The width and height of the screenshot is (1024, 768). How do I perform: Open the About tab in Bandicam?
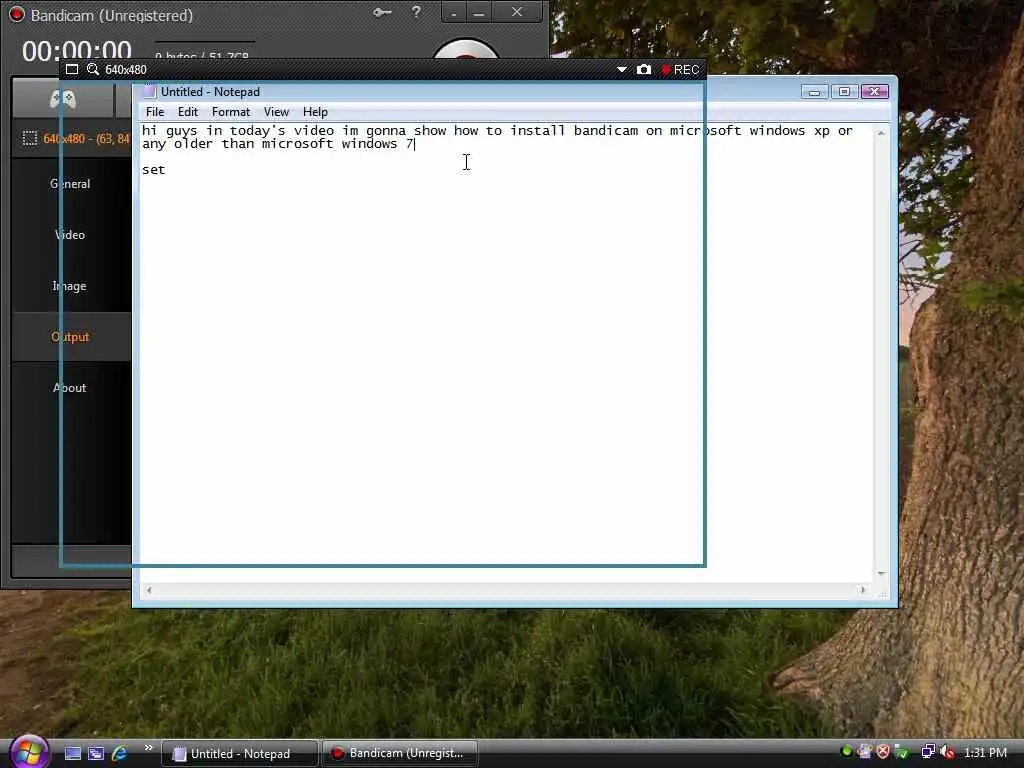click(x=70, y=388)
